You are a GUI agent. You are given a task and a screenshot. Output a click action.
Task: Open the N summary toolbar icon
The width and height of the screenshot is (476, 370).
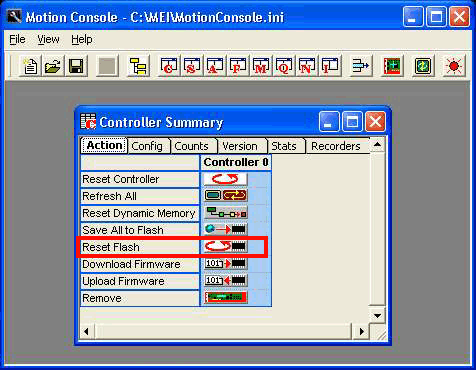[x=307, y=65]
